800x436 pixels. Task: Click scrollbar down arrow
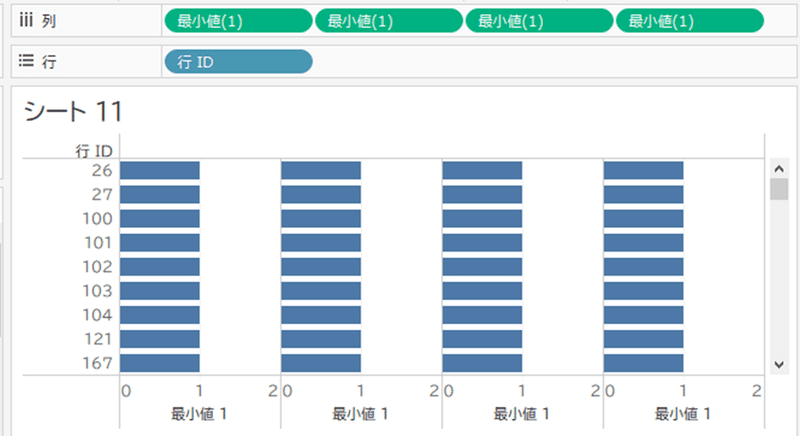(779, 364)
